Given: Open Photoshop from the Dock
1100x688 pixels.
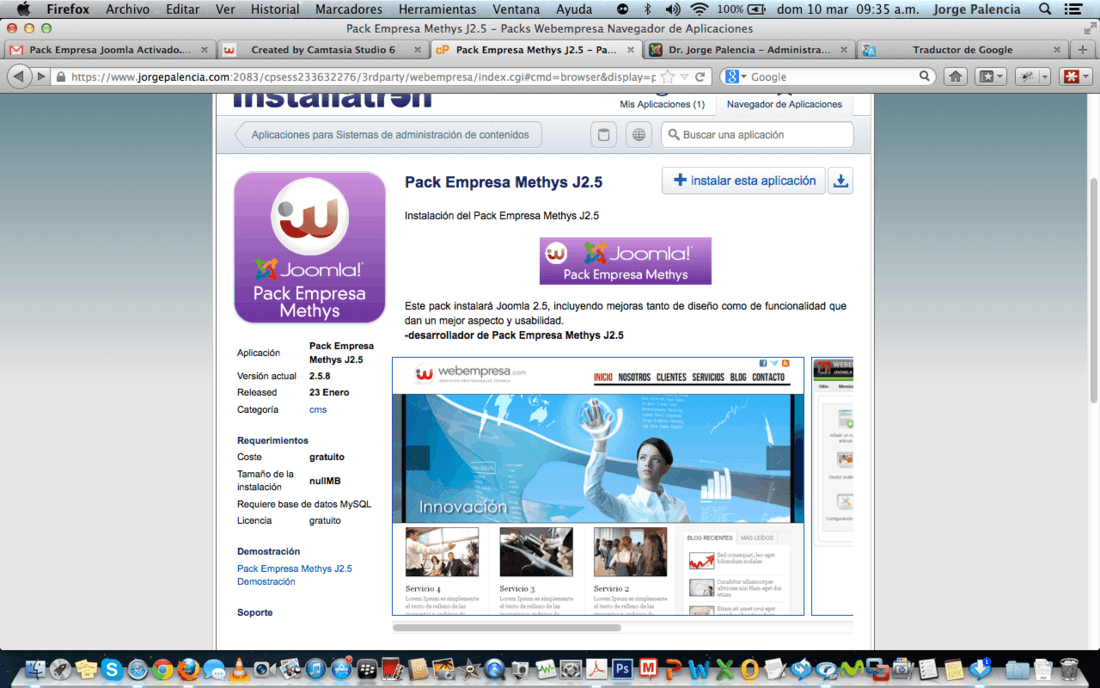Looking at the screenshot, I should point(622,670).
